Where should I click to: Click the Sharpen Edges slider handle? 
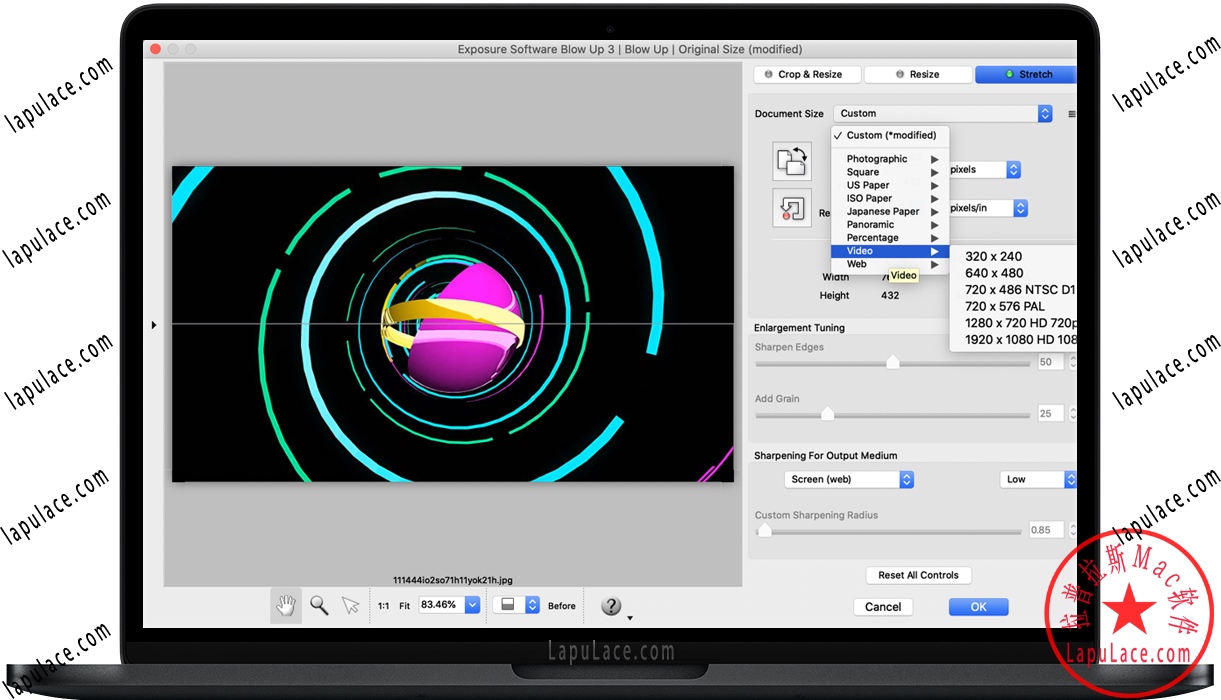click(x=893, y=362)
